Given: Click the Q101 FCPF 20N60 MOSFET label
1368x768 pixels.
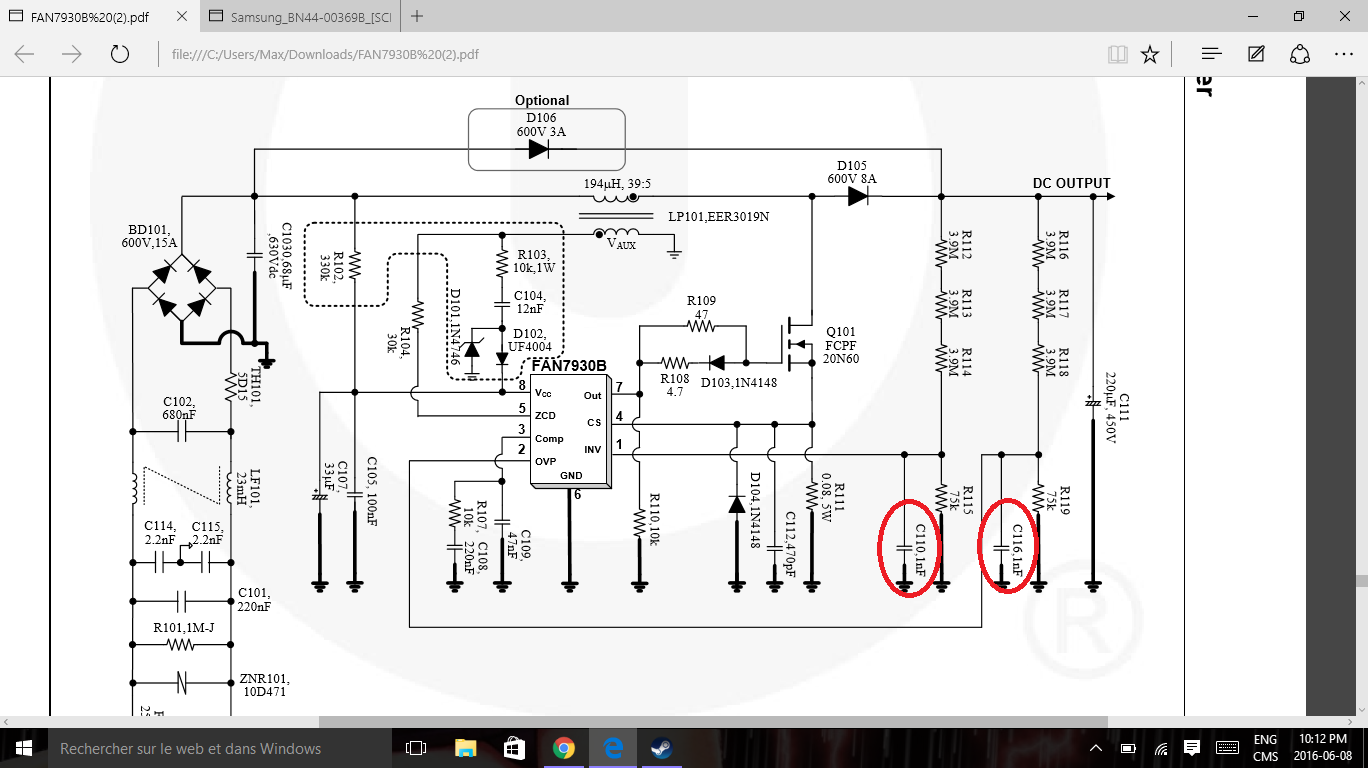Looking at the screenshot, I should [x=842, y=345].
